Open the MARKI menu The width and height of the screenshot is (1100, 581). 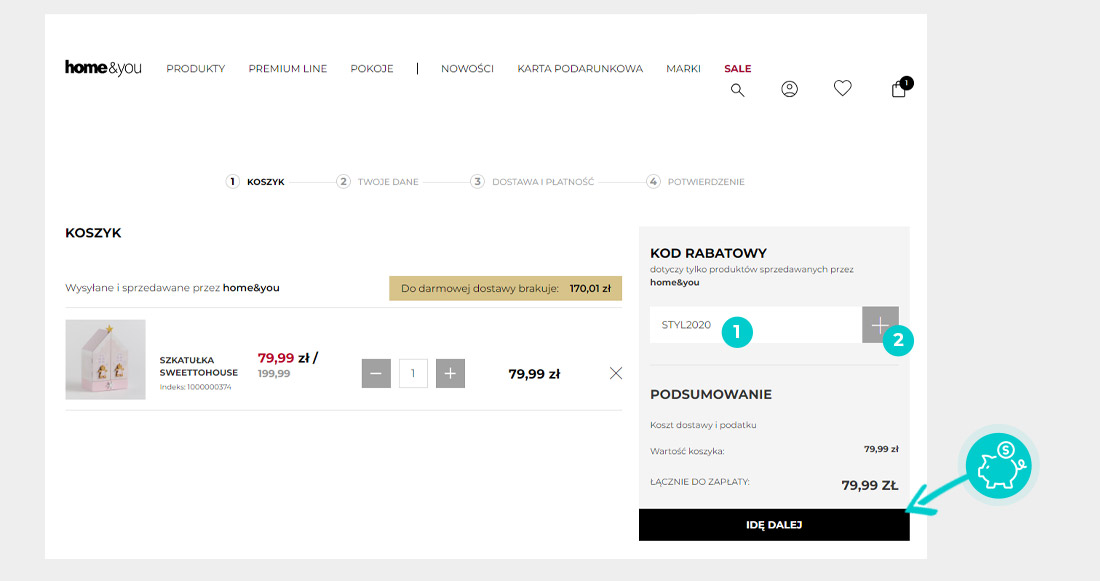coord(683,69)
